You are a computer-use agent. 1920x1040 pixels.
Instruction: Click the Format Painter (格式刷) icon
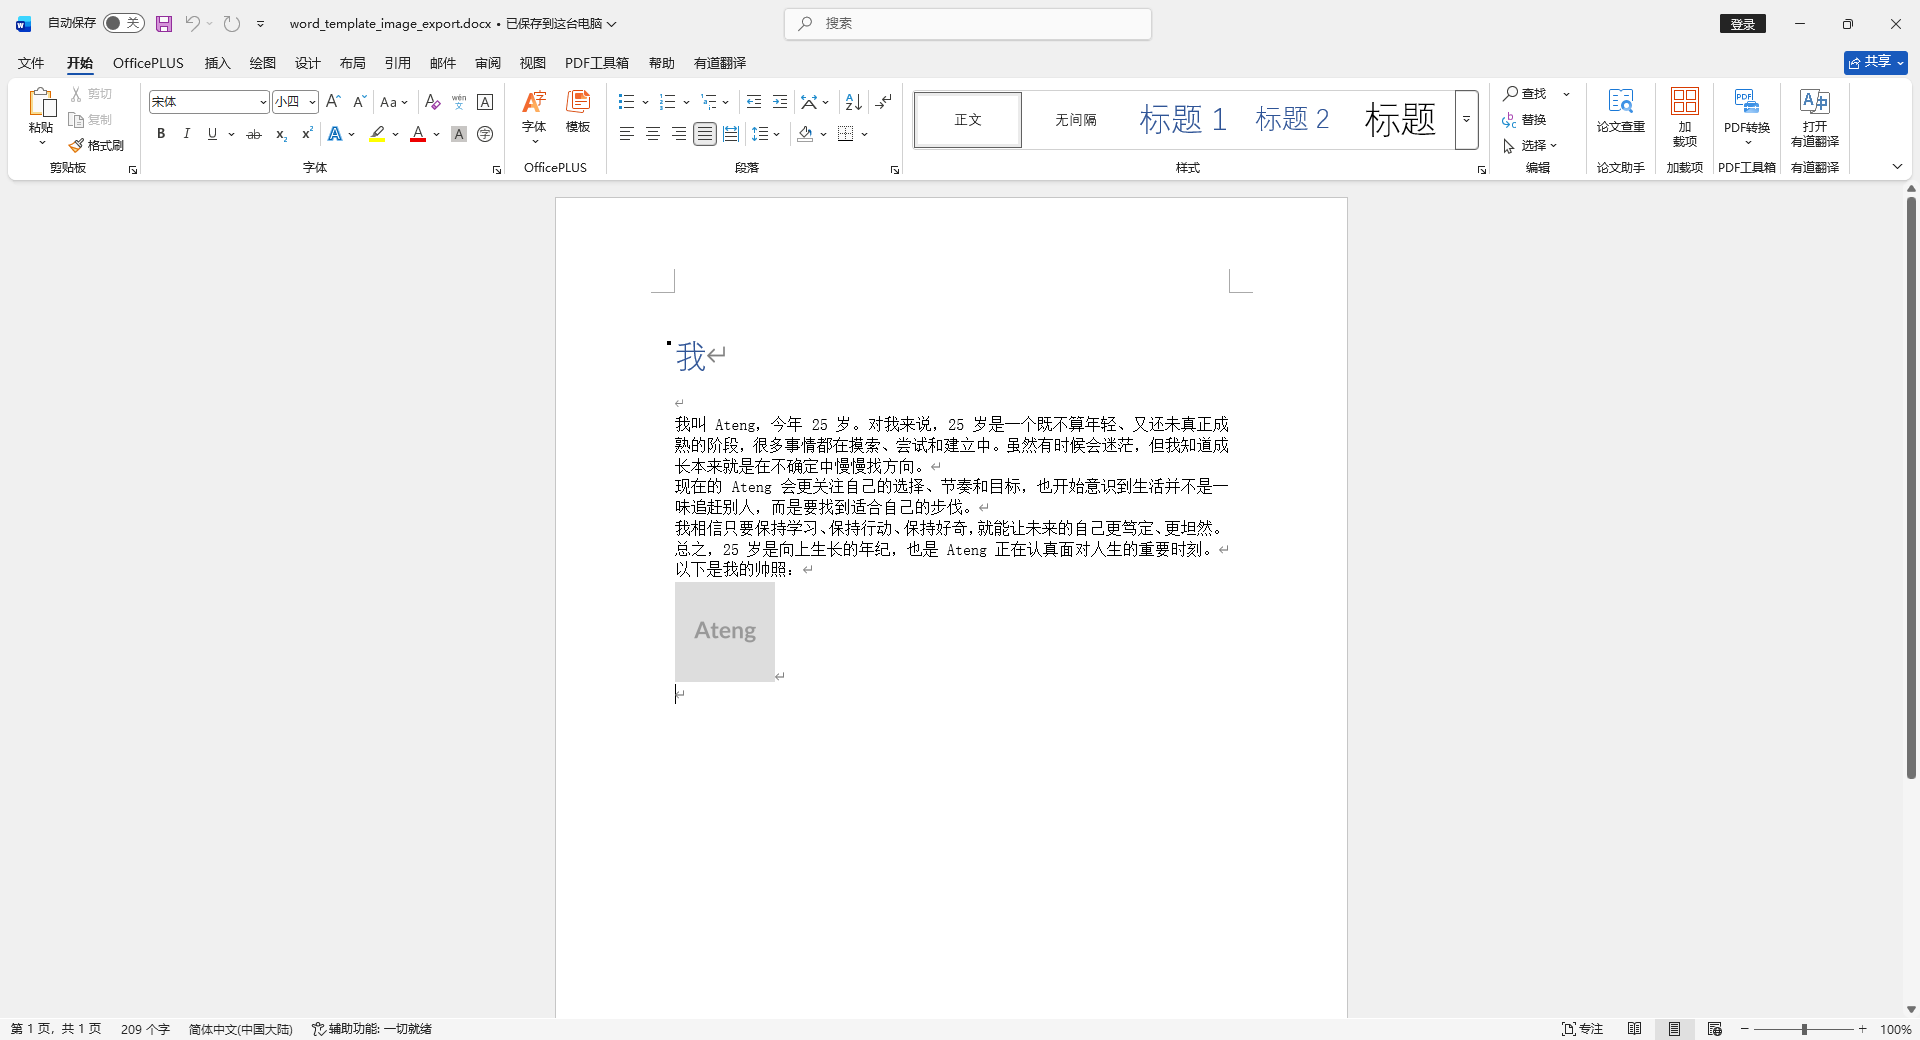[97, 146]
